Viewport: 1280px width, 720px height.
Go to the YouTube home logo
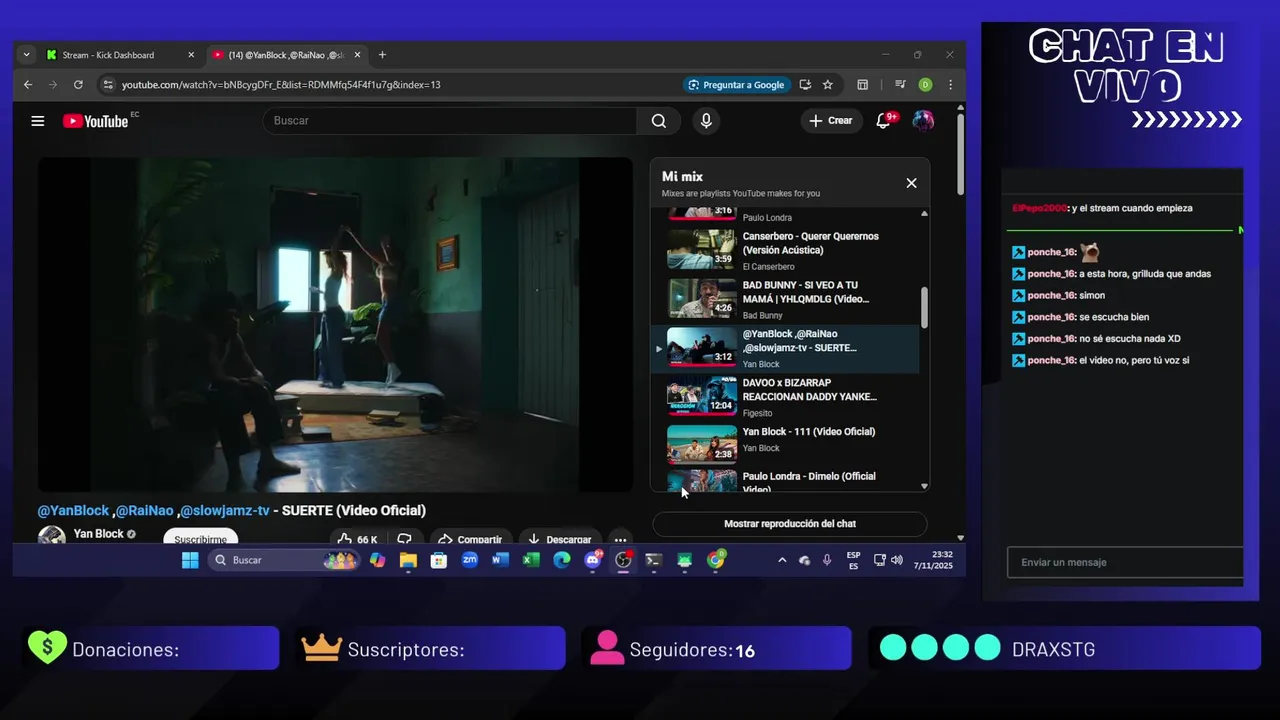tap(96, 121)
